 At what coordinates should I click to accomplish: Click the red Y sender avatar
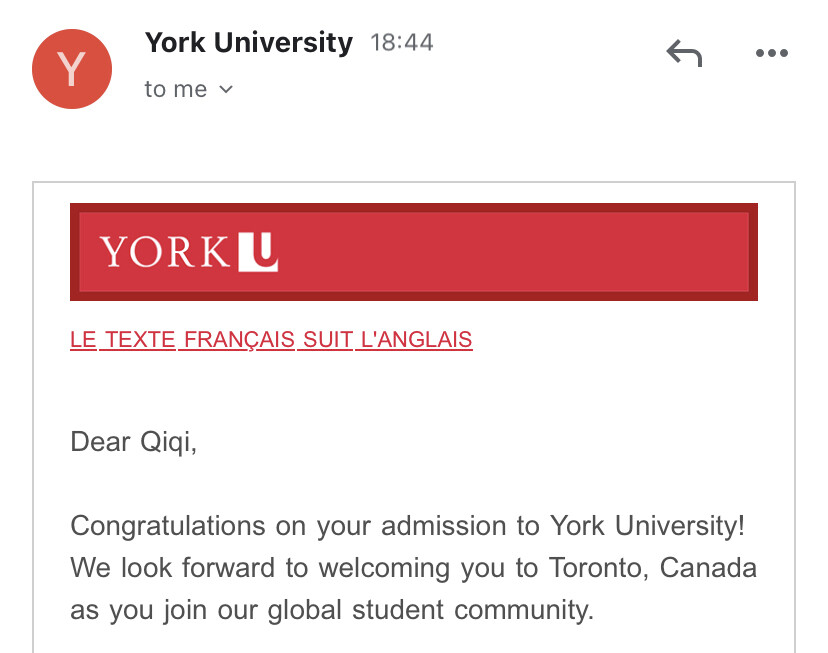(71, 69)
